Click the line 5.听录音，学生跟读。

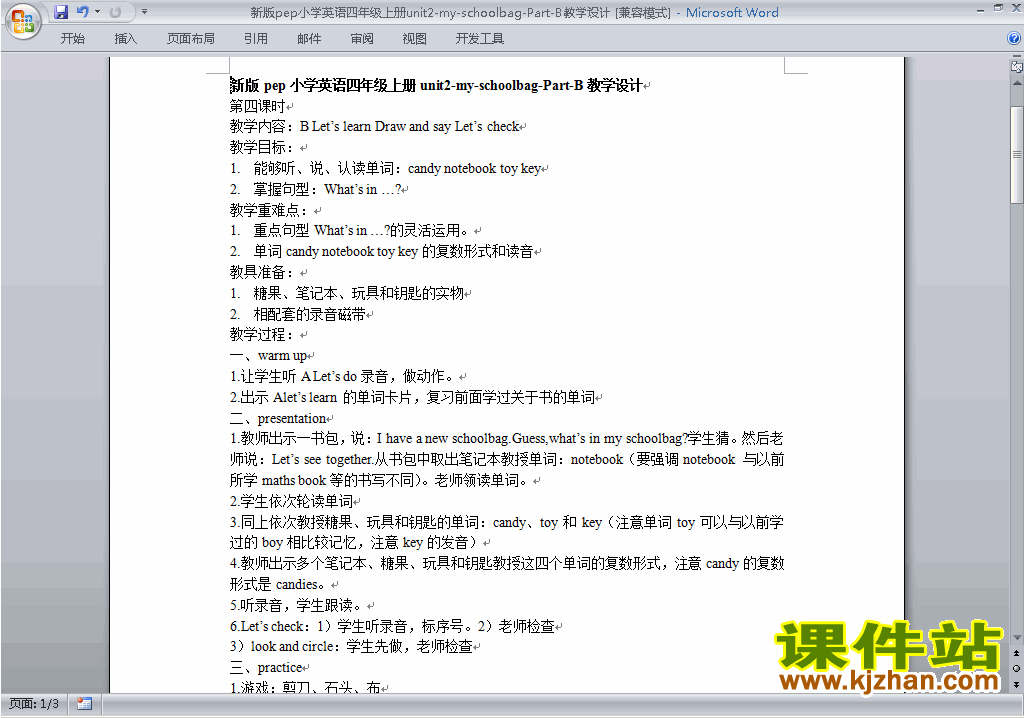[x=298, y=605]
